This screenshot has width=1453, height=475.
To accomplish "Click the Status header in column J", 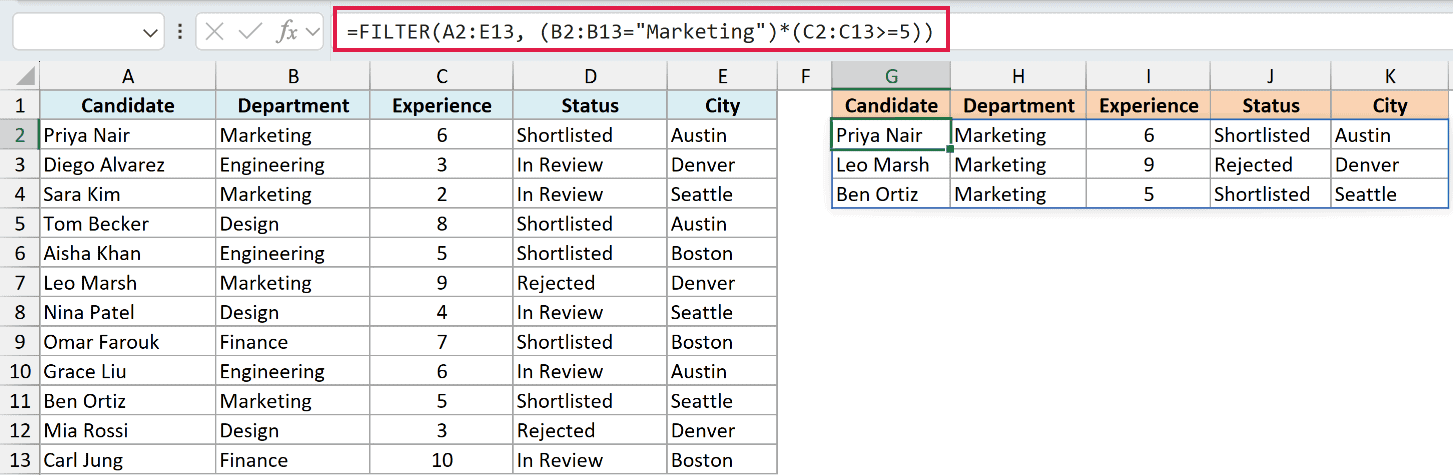I will (x=1270, y=105).
